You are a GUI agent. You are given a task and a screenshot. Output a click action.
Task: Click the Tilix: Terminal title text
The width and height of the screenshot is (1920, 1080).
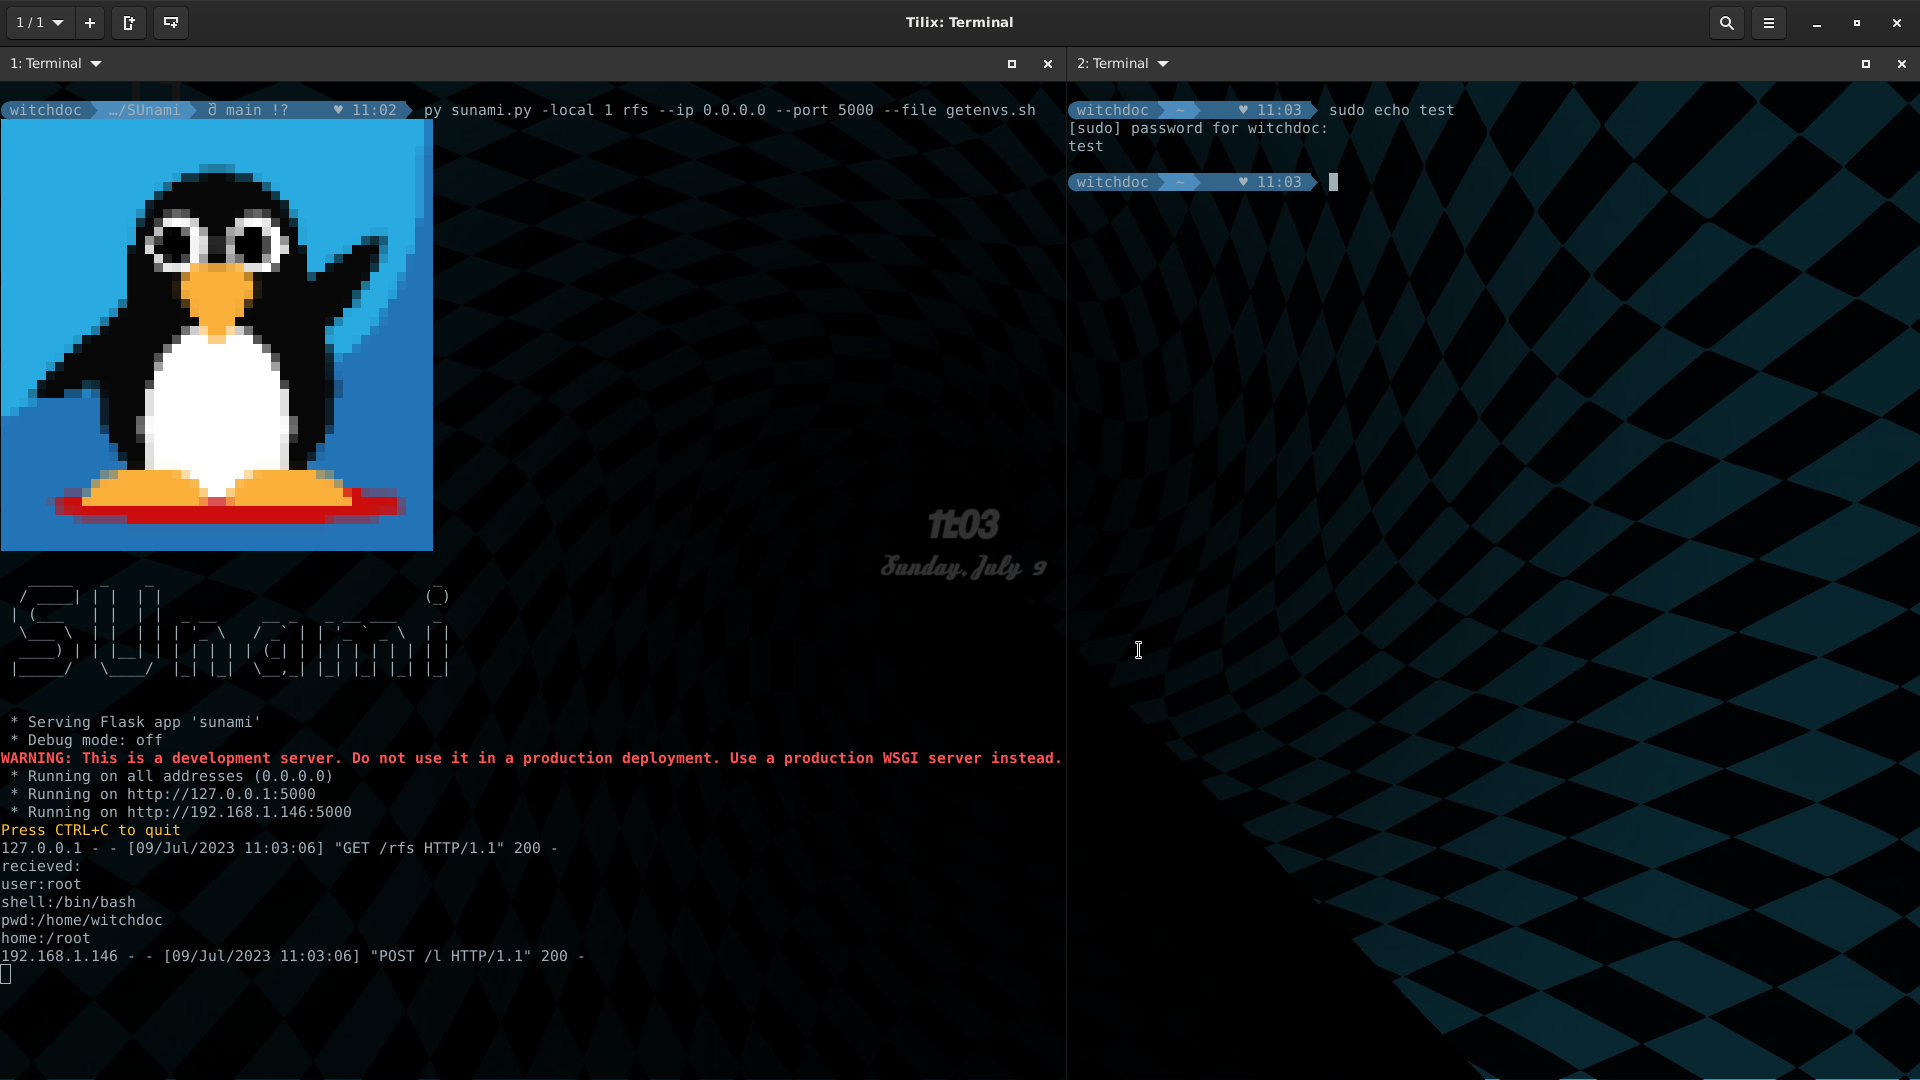(958, 22)
